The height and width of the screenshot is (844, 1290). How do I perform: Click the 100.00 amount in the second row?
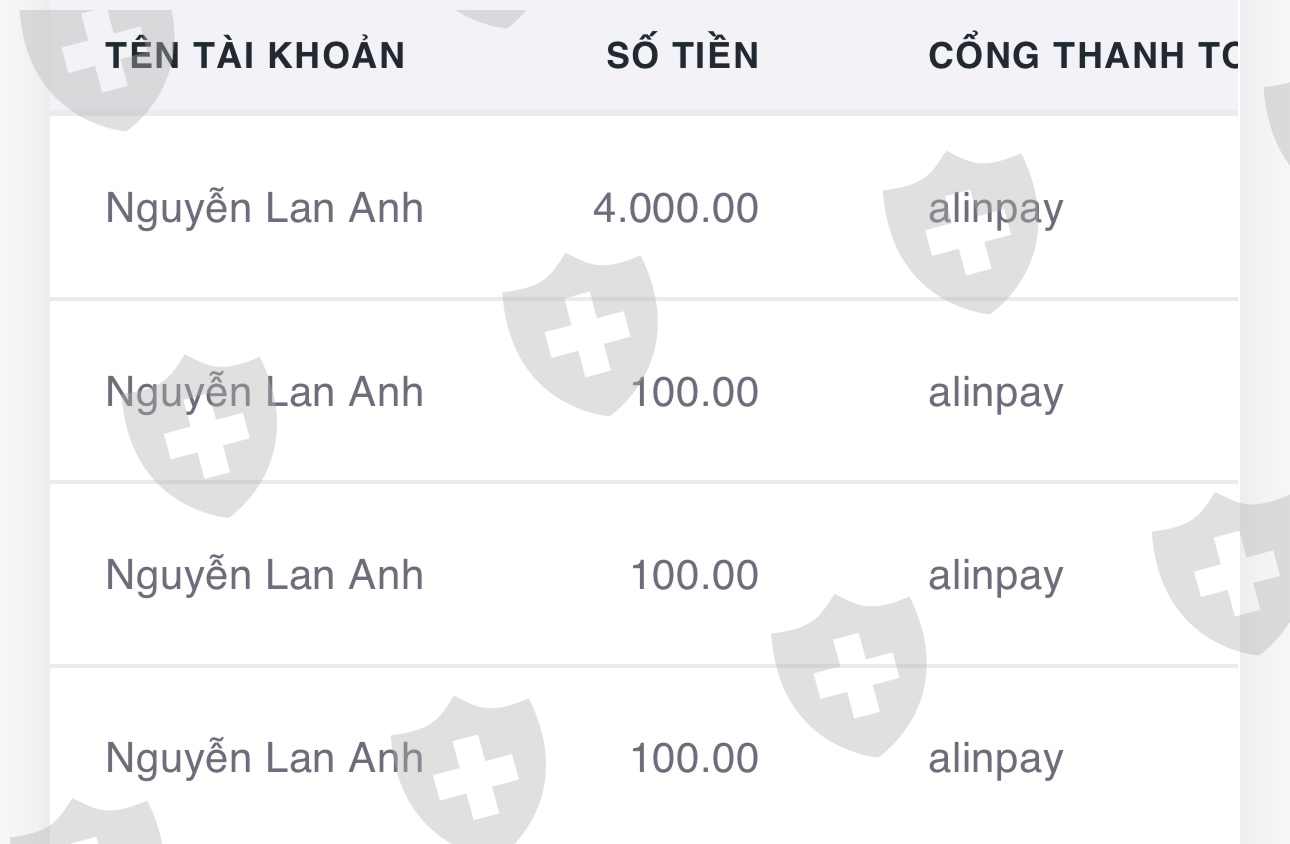pos(694,392)
